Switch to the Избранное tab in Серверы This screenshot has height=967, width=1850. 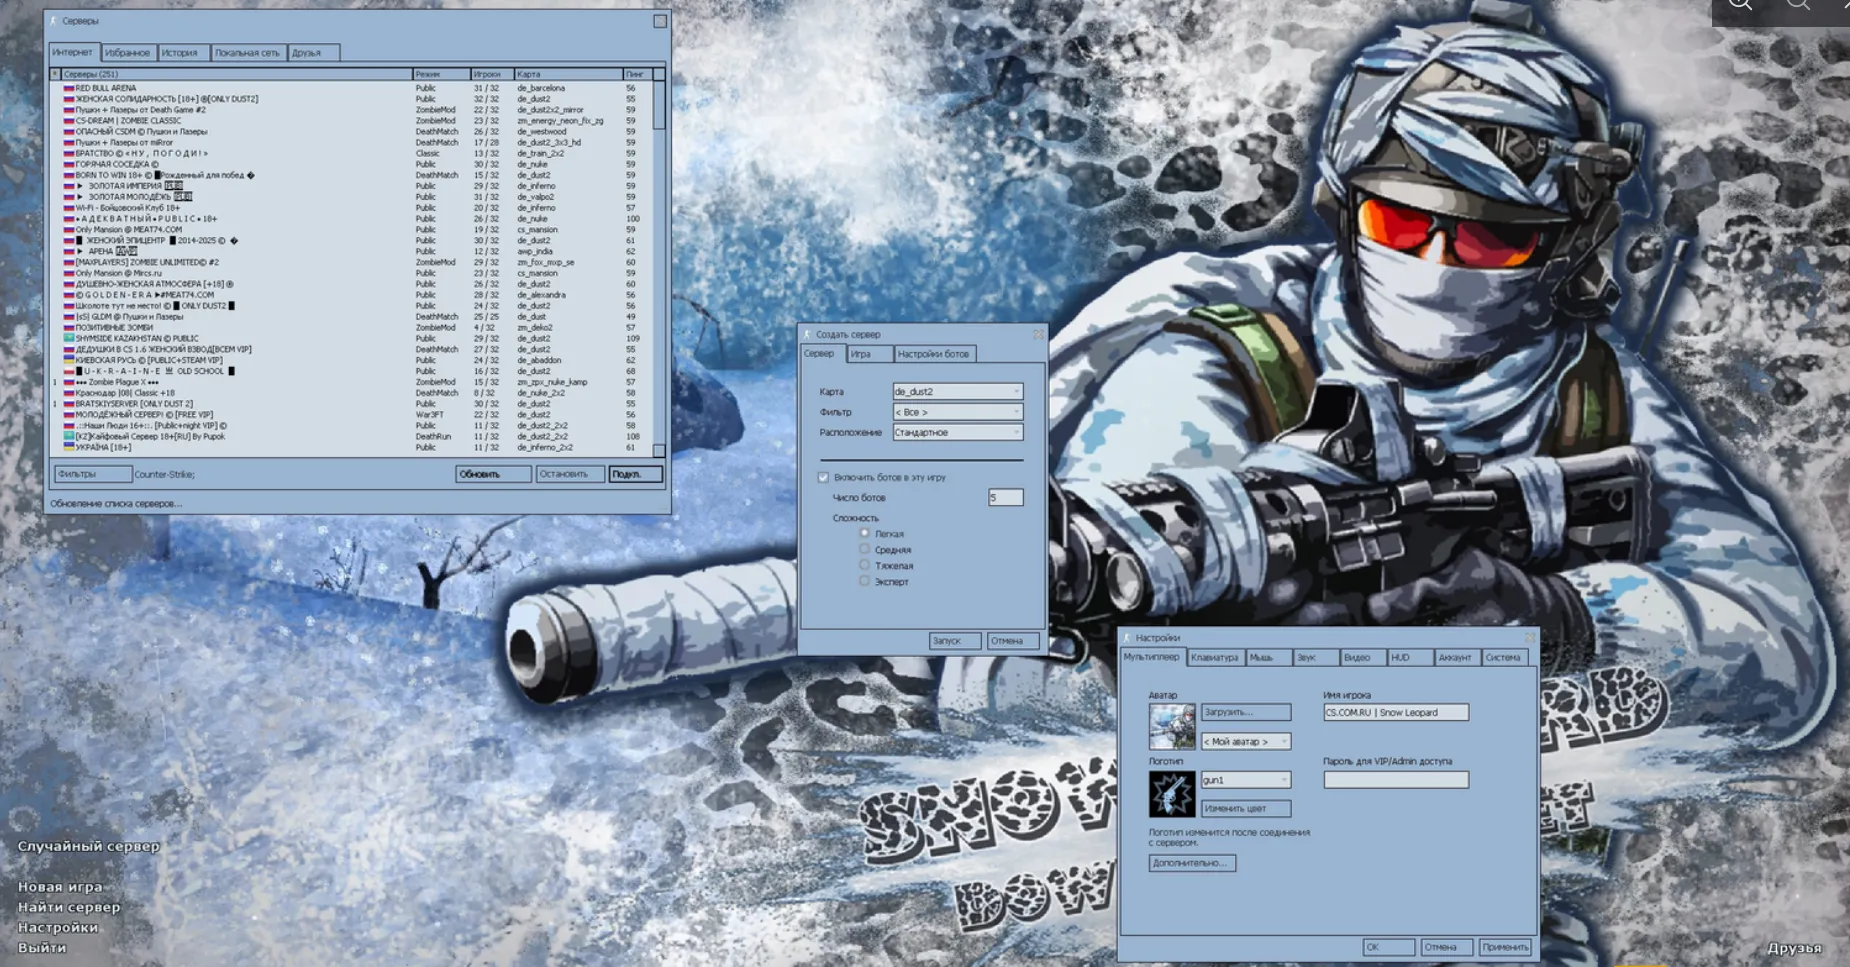(x=127, y=53)
